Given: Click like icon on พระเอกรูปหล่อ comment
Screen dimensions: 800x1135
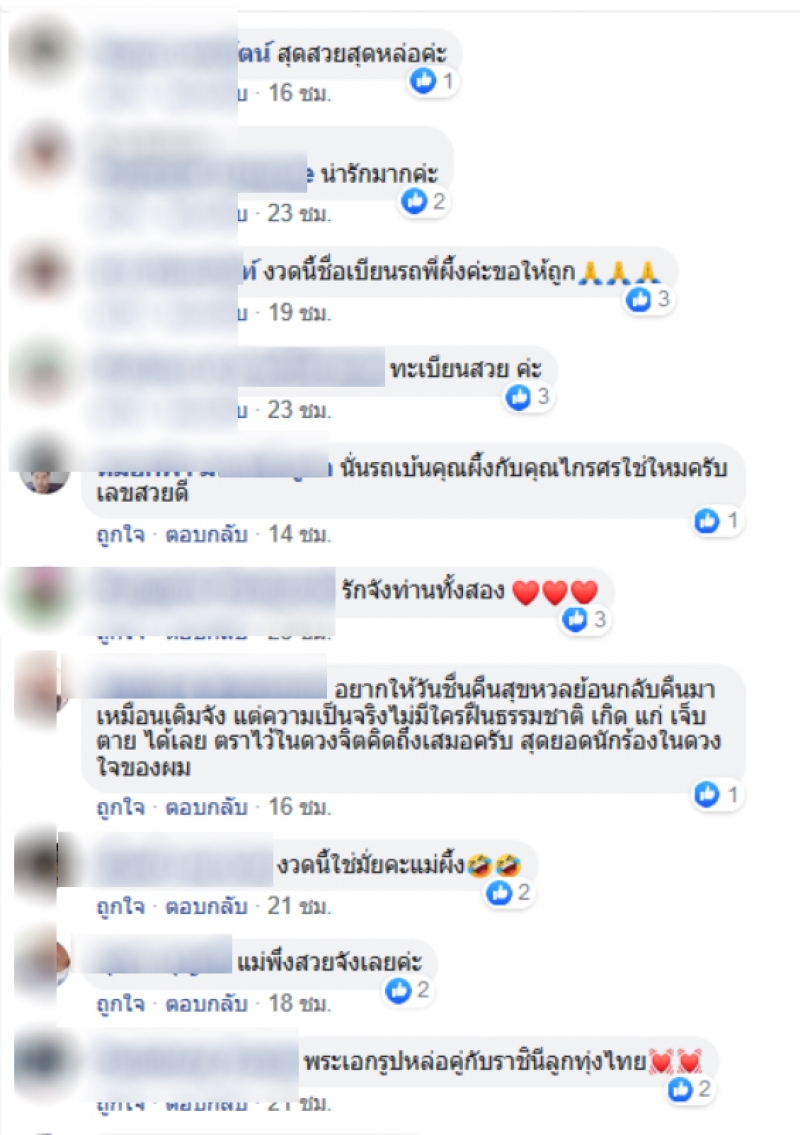Looking at the screenshot, I should point(680,1089).
